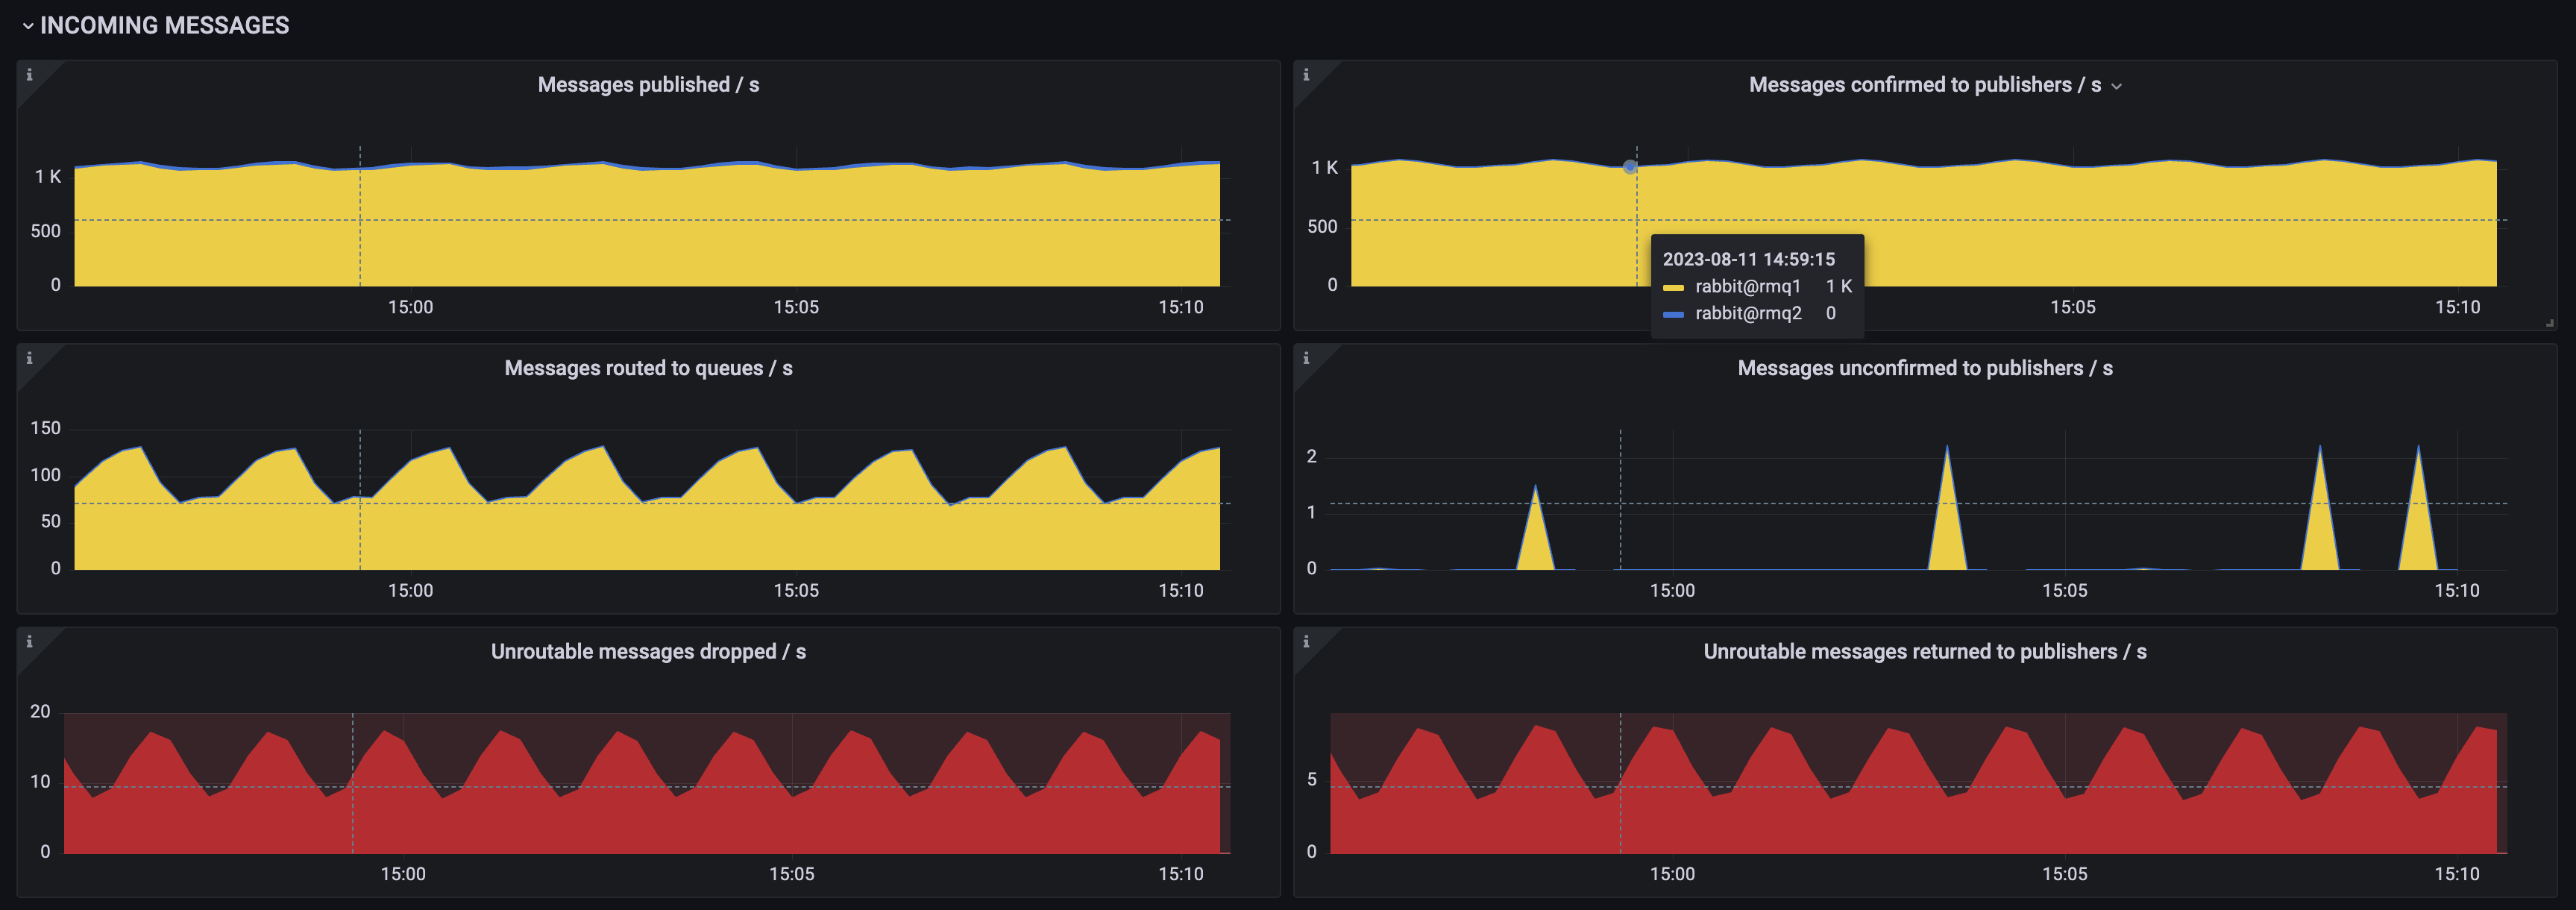2576x910 pixels.
Task: Click blue rabbit@rmq2 swatch in tooltip
Action: [1673, 314]
